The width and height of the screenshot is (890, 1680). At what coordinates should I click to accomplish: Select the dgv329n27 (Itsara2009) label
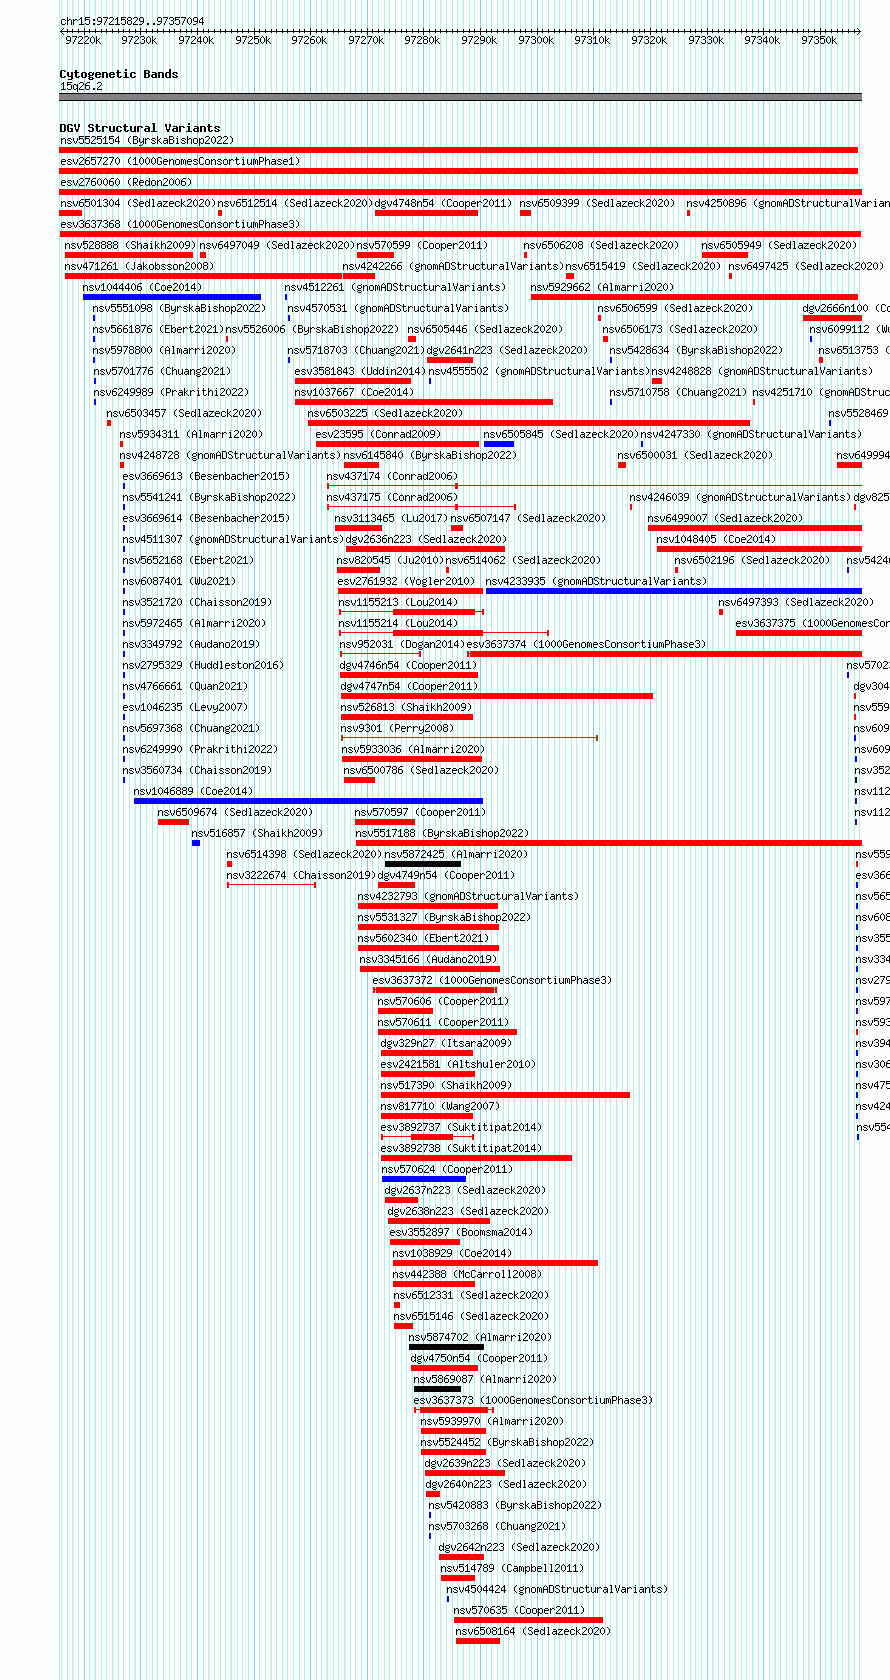coord(446,1043)
